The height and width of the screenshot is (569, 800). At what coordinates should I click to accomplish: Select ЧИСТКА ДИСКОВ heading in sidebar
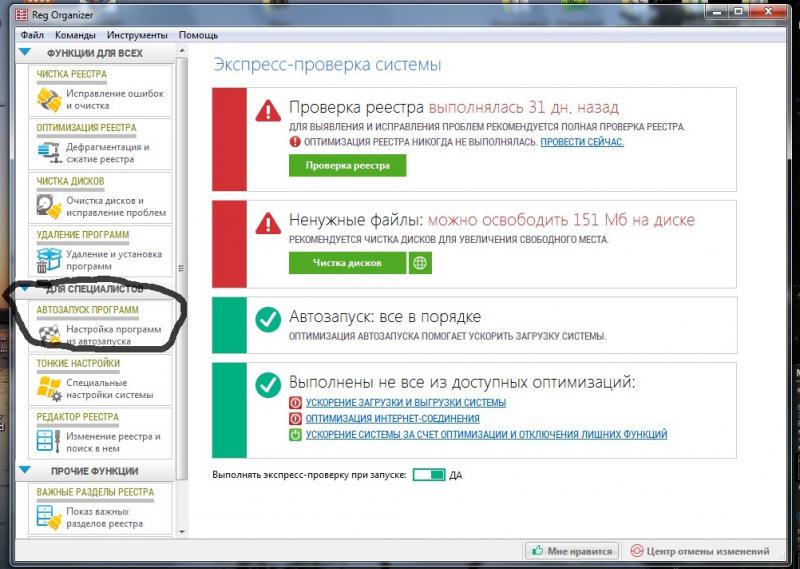[x=70, y=181]
